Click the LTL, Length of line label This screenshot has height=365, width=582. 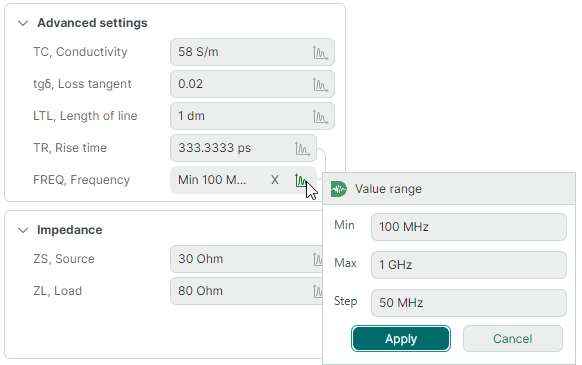(85, 116)
